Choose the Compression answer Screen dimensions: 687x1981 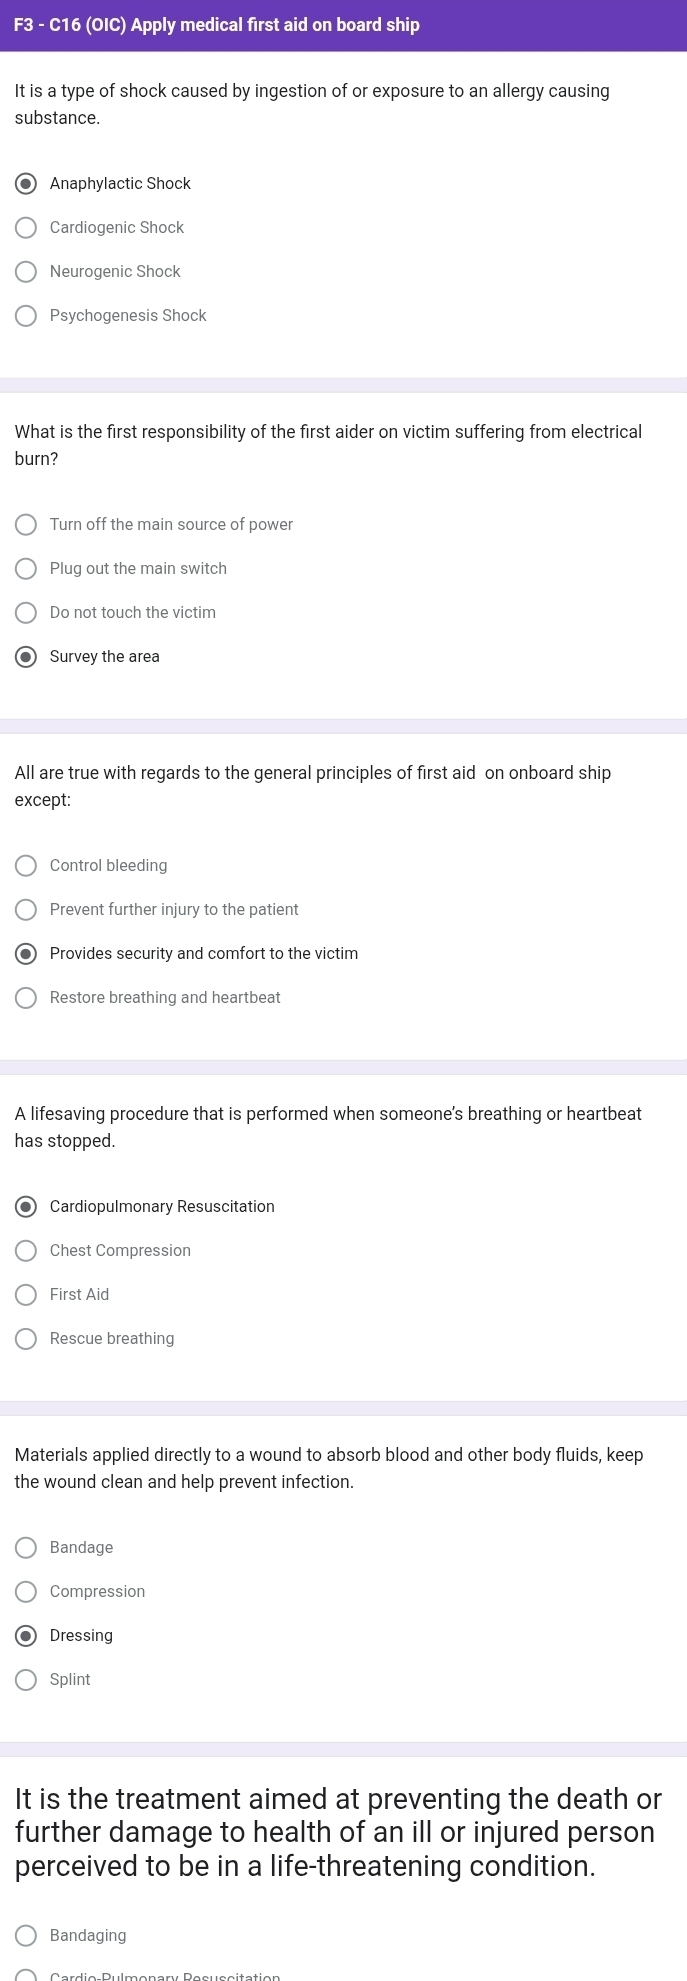click(27, 1592)
